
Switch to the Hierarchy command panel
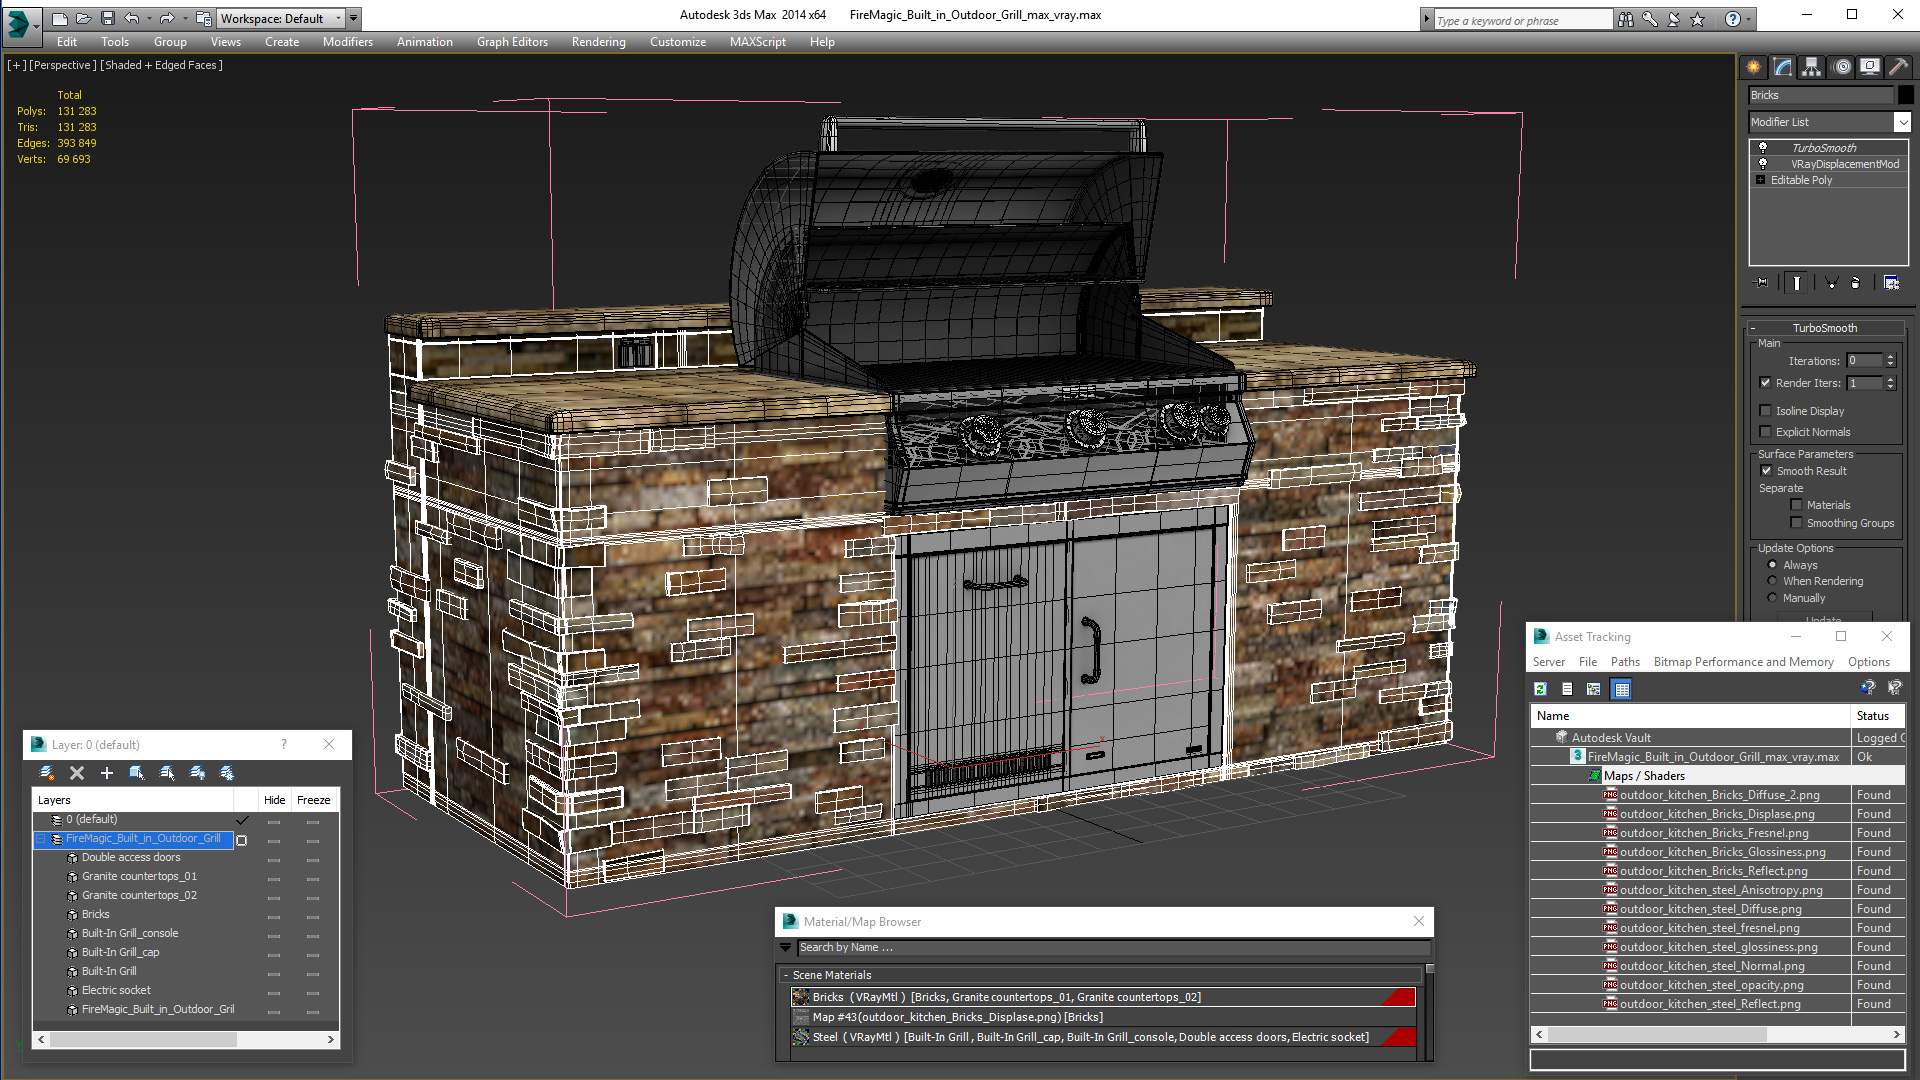(x=1812, y=67)
